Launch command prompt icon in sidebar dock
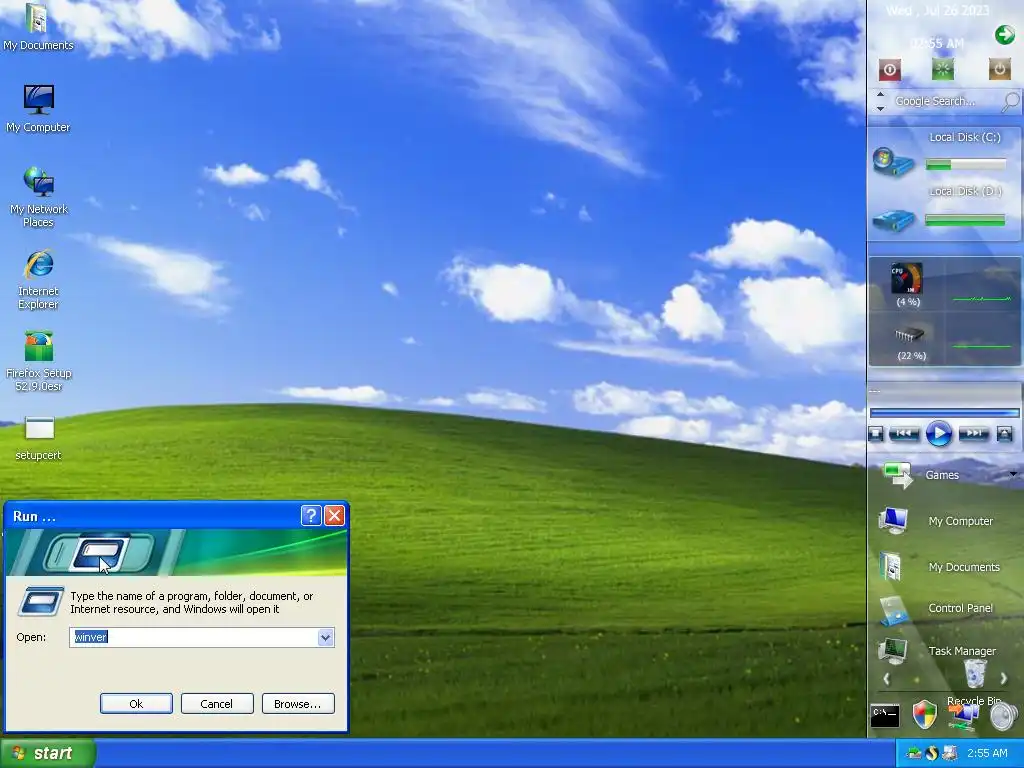Screen dimensions: 1024x768 point(885,716)
